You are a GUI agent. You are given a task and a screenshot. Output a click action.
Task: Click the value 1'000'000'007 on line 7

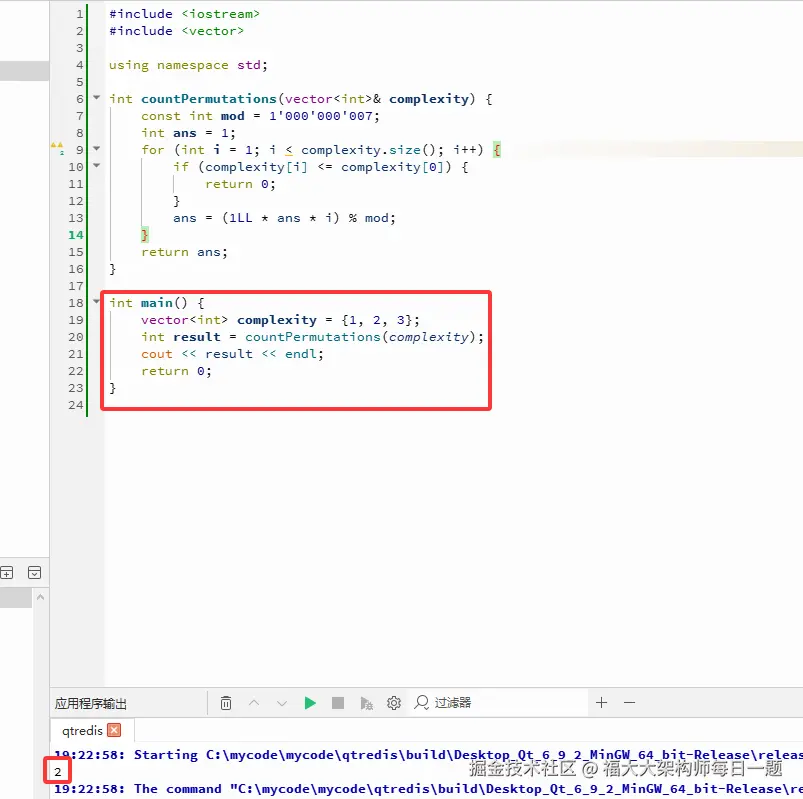321,116
